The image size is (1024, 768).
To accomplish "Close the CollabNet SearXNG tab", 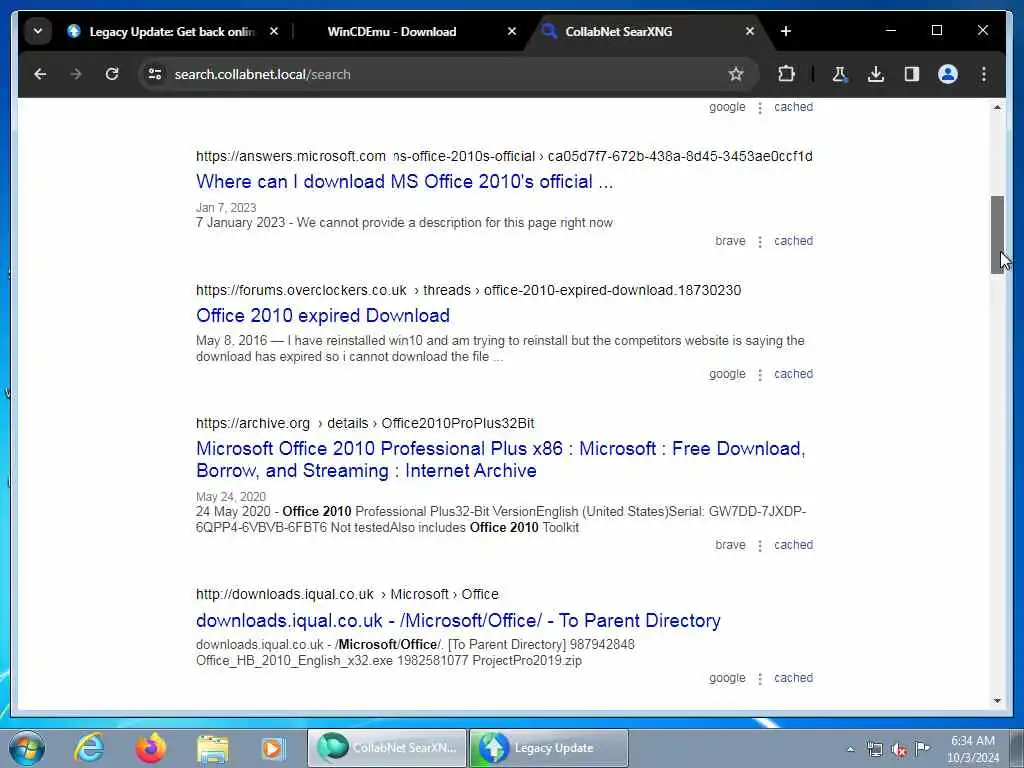I will [750, 31].
